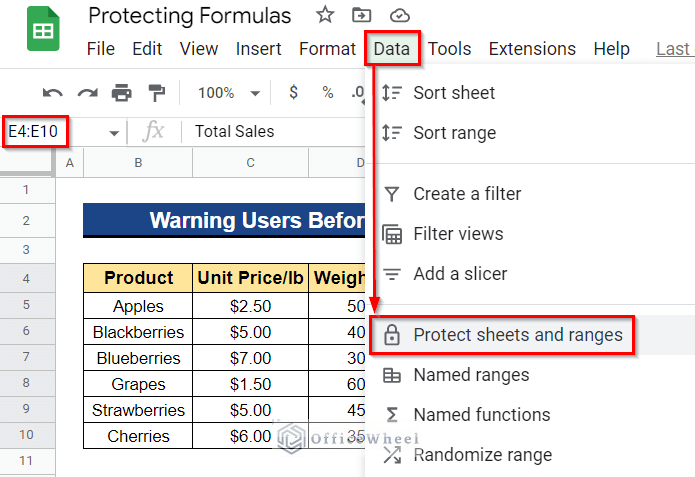Click the Sort sheet icon
The height and width of the screenshot is (477, 695).
click(392, 93)
